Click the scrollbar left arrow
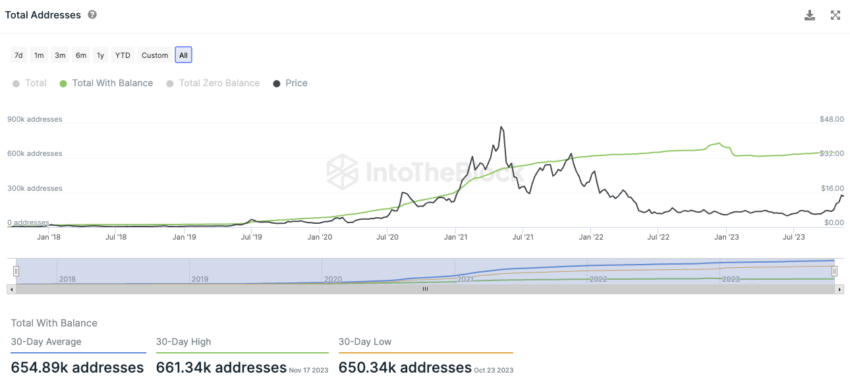This screenshot has width=850, height=391. (12, 290)
